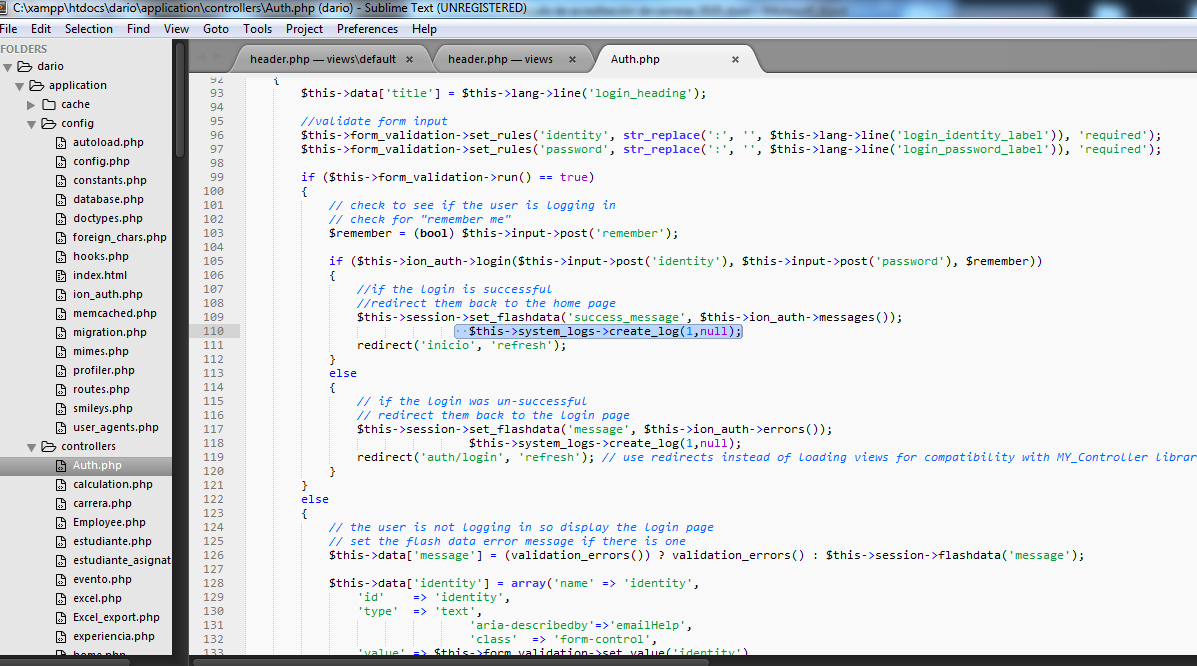Click line number 110 in gutter

click(x=213, y=331)
